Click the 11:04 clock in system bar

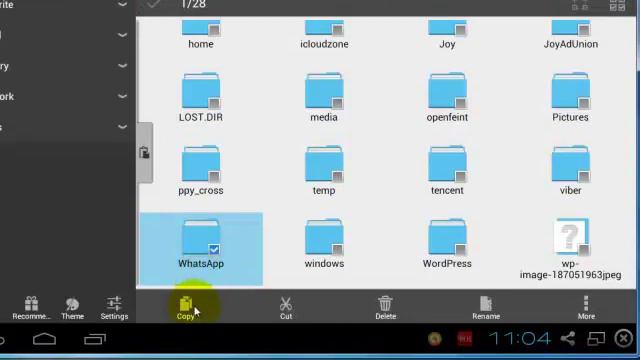tap(520, 338)
